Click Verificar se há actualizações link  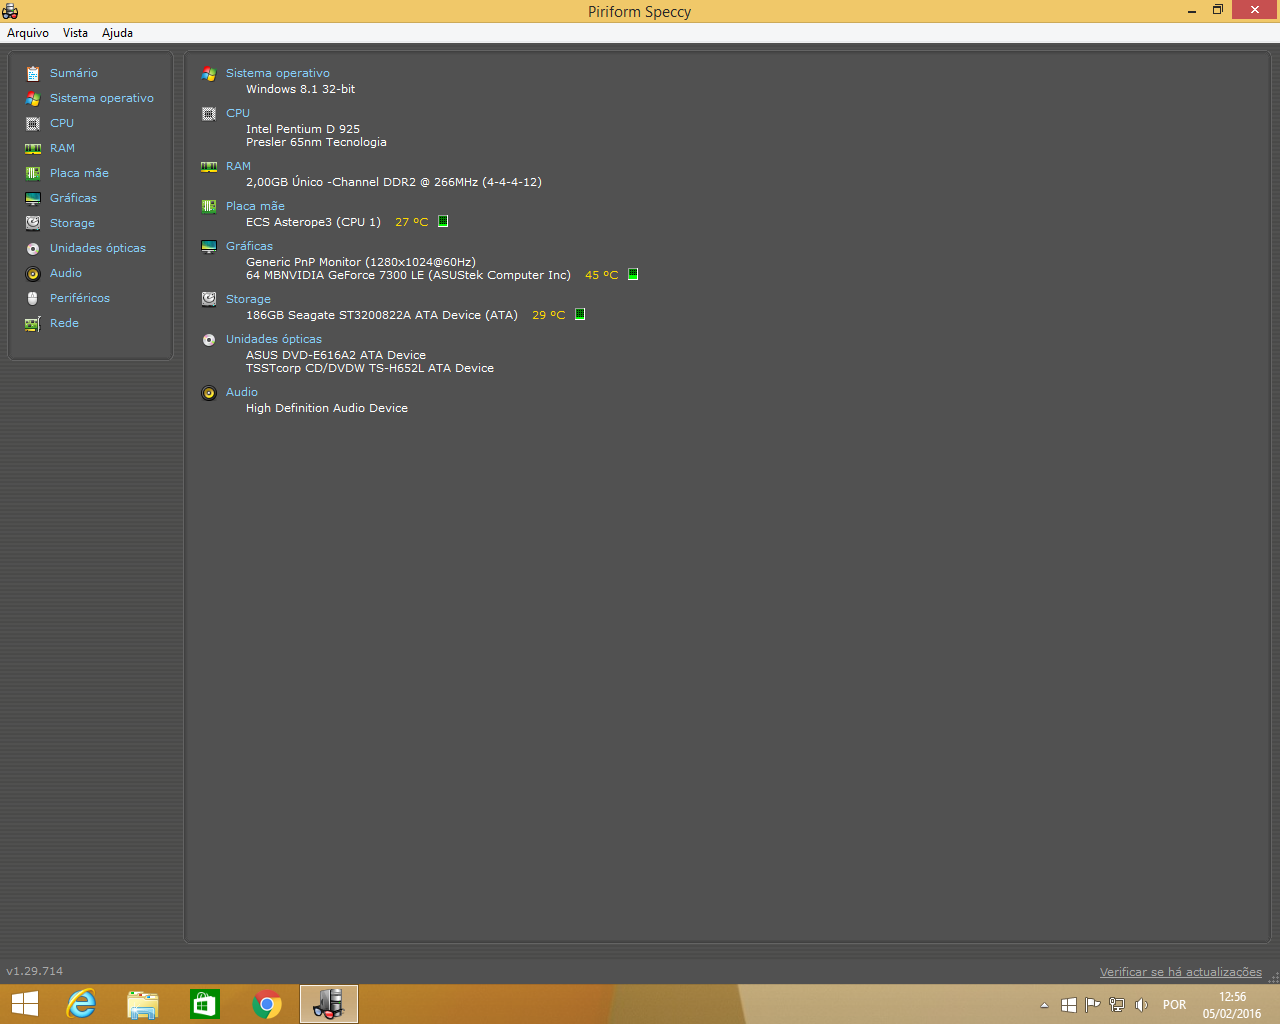pos(1181,972)
